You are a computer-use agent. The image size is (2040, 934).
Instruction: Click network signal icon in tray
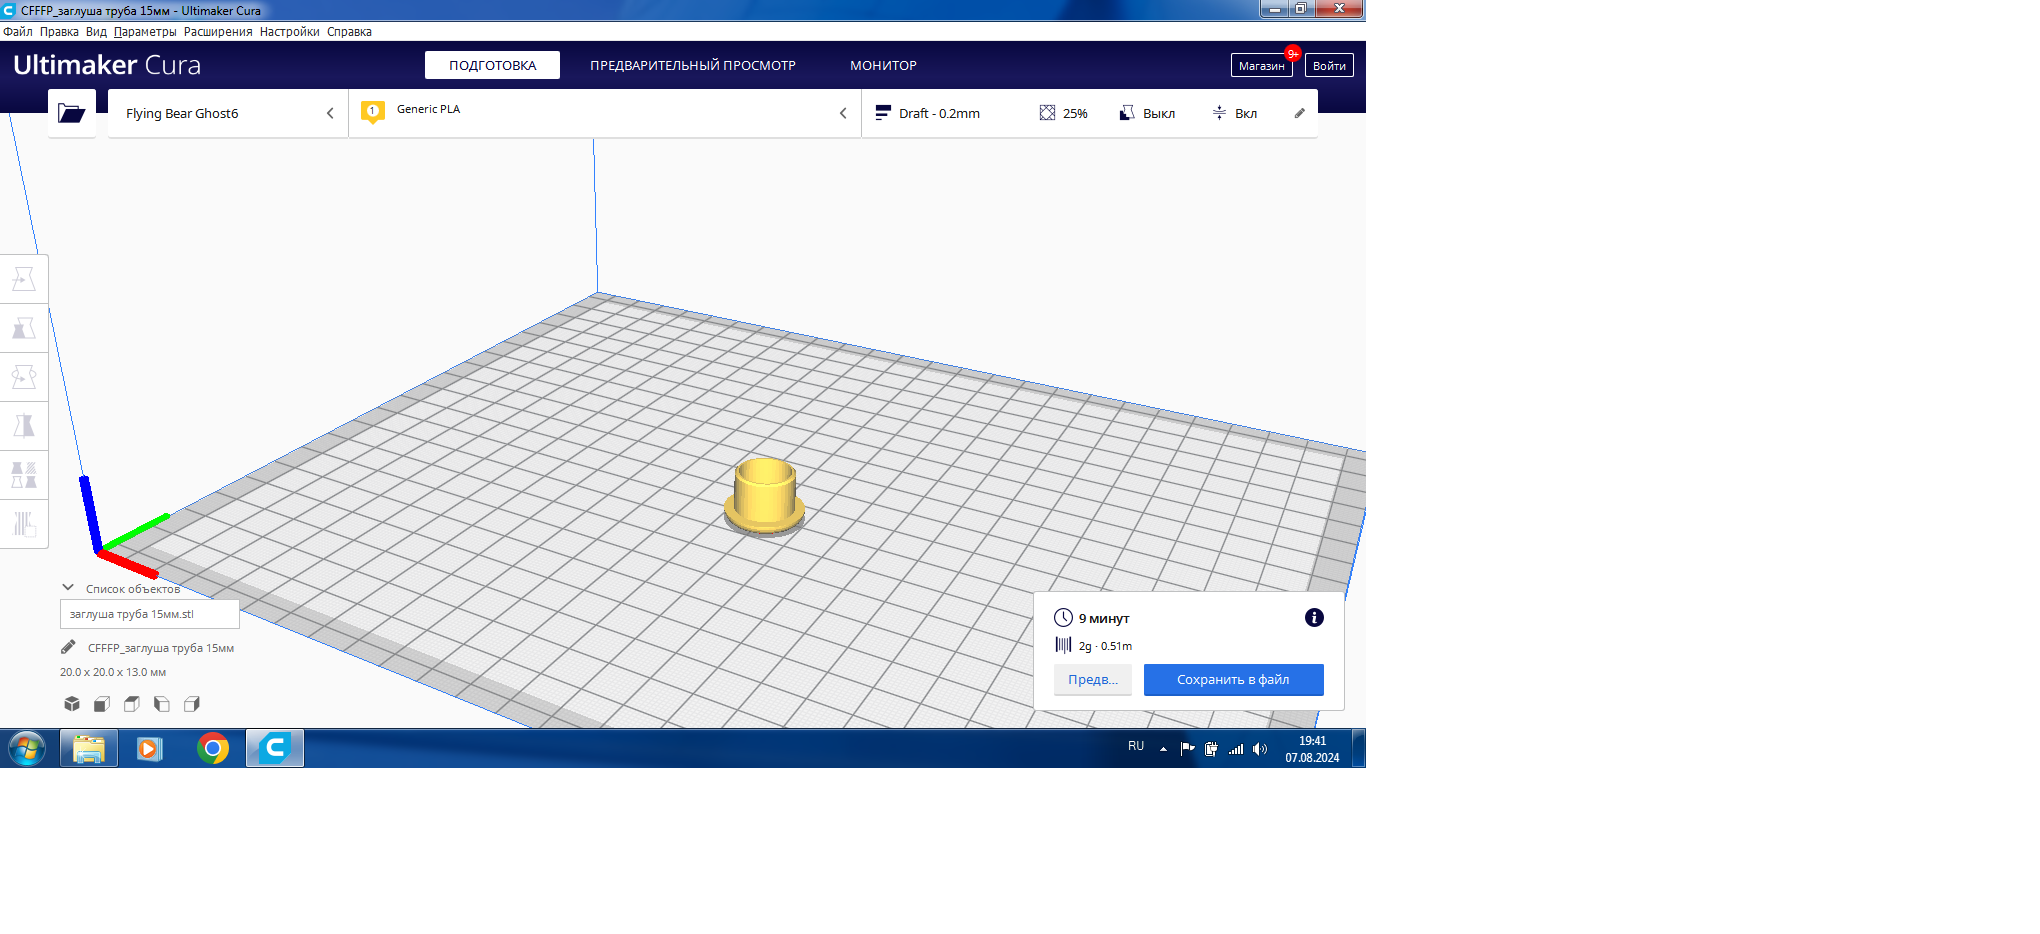(1236, 749)
